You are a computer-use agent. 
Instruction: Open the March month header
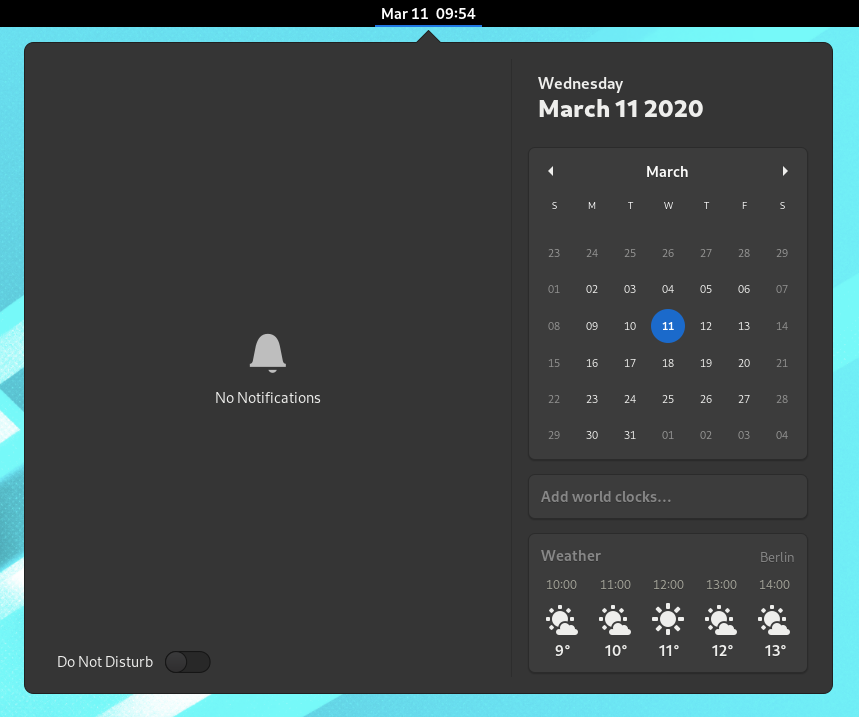[x=667, y=171]
